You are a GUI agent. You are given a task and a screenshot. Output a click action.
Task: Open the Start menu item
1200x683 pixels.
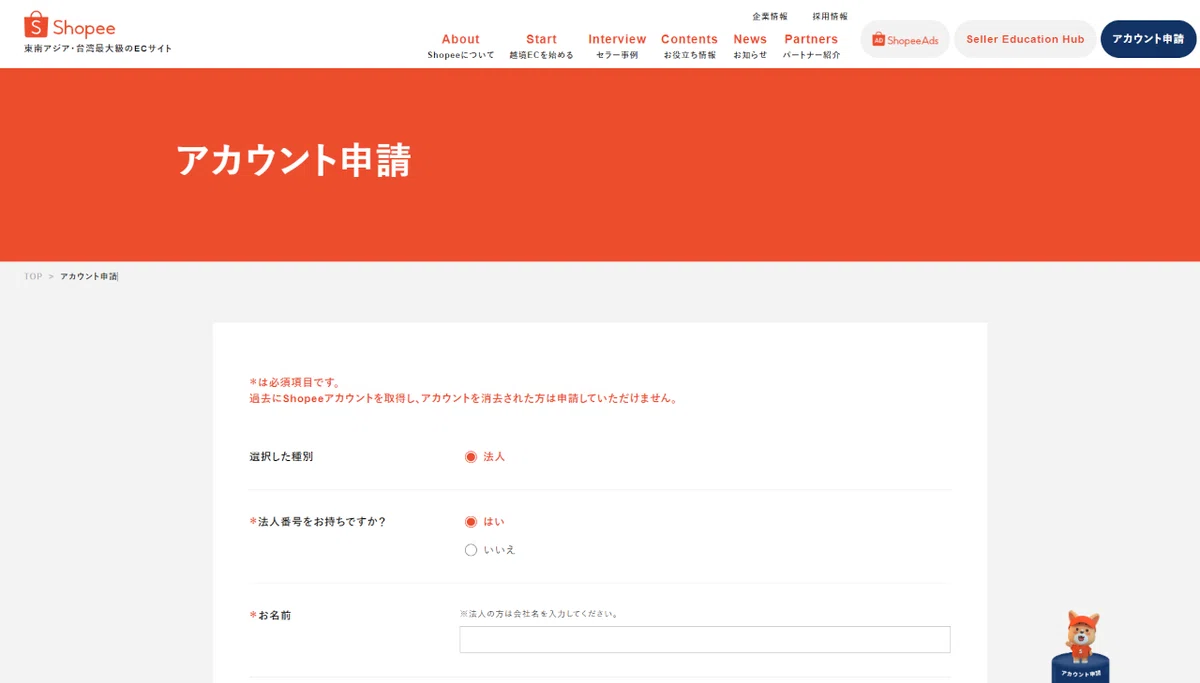pyautogui.click(x=541, y=46)
